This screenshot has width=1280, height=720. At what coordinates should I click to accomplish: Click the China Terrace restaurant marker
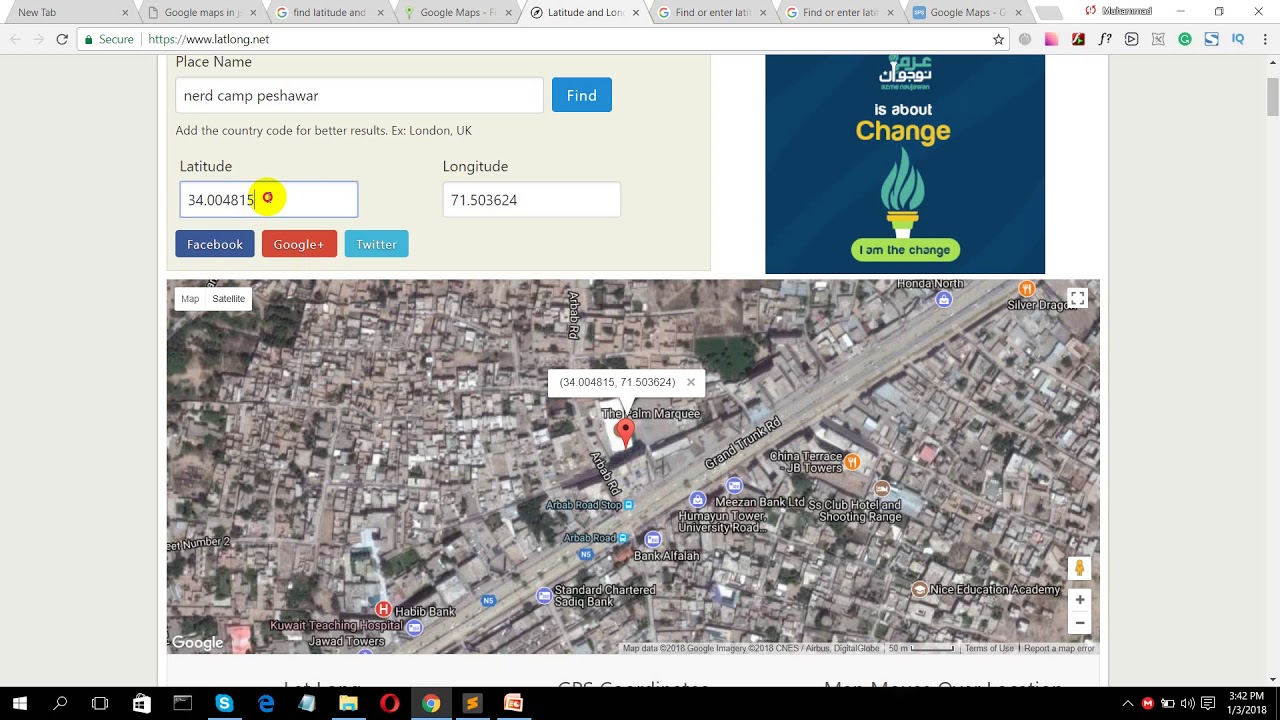pyautogui.click(x=852, y=461)
